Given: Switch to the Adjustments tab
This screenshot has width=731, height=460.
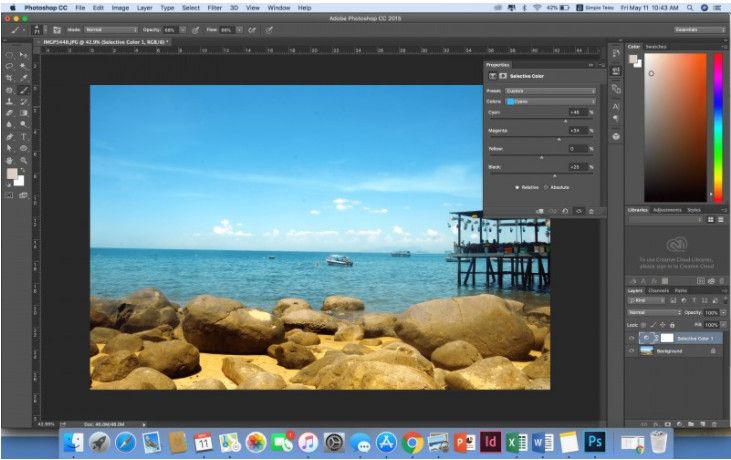Looking at the screenshot, I should [667, 210].
